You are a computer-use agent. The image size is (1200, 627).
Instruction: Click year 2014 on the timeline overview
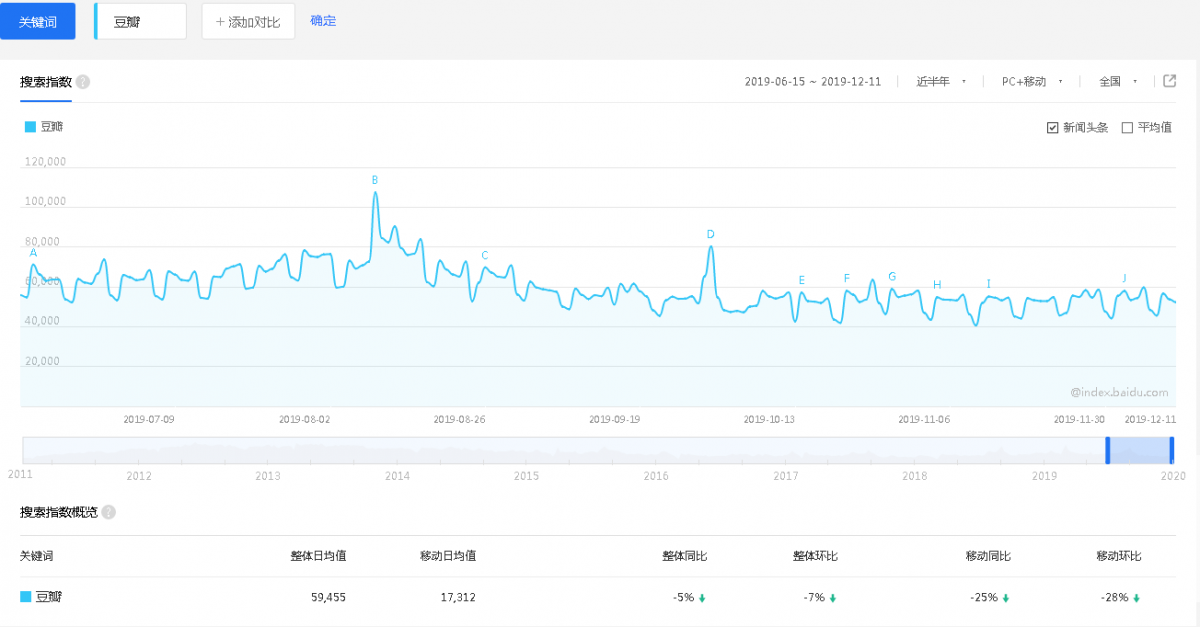[x=397, y=476]
